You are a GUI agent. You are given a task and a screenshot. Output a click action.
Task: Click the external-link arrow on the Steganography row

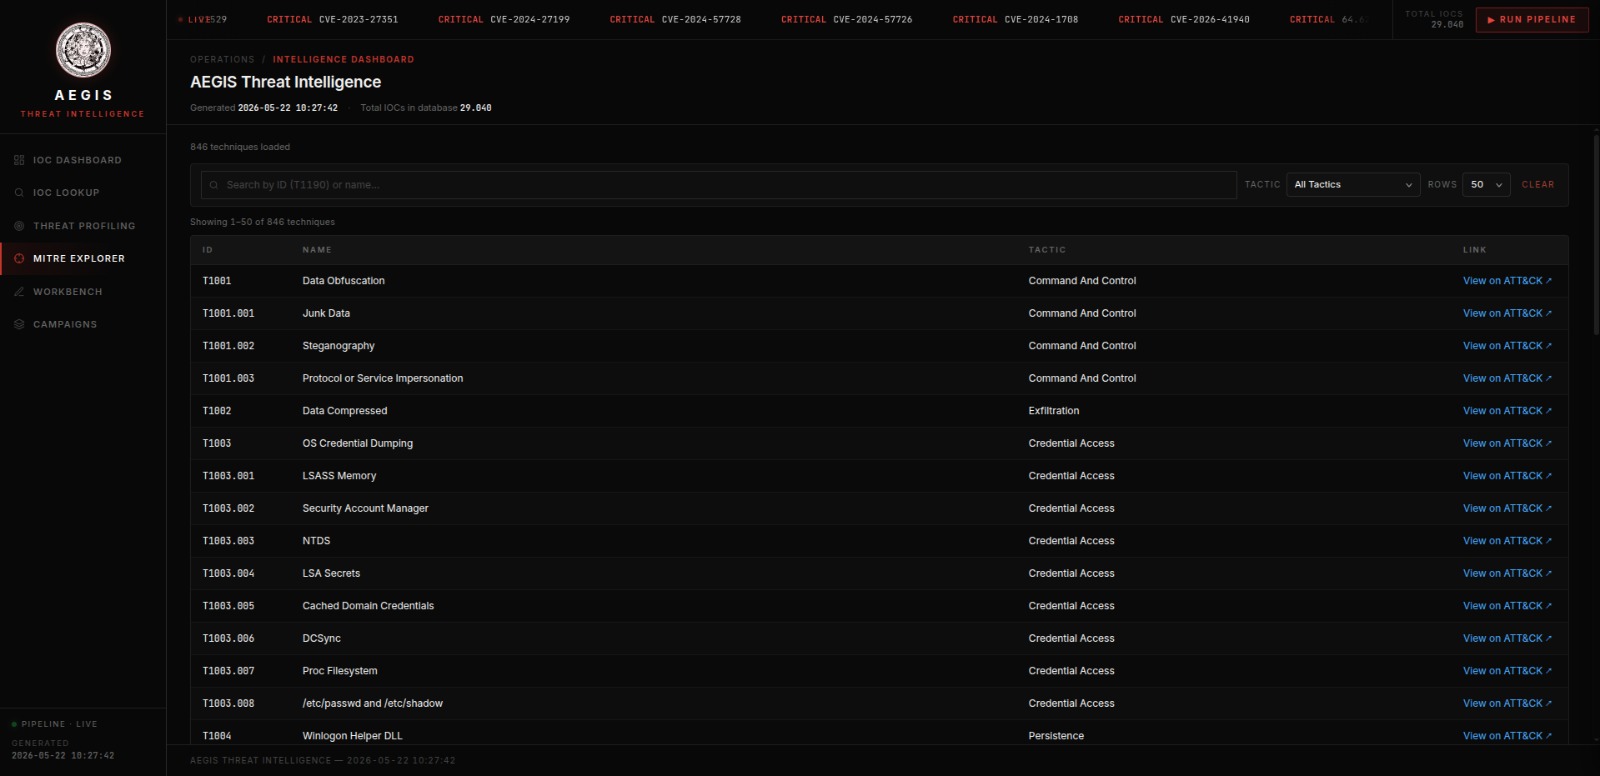pyautogui.click(x=1549, y=346)
